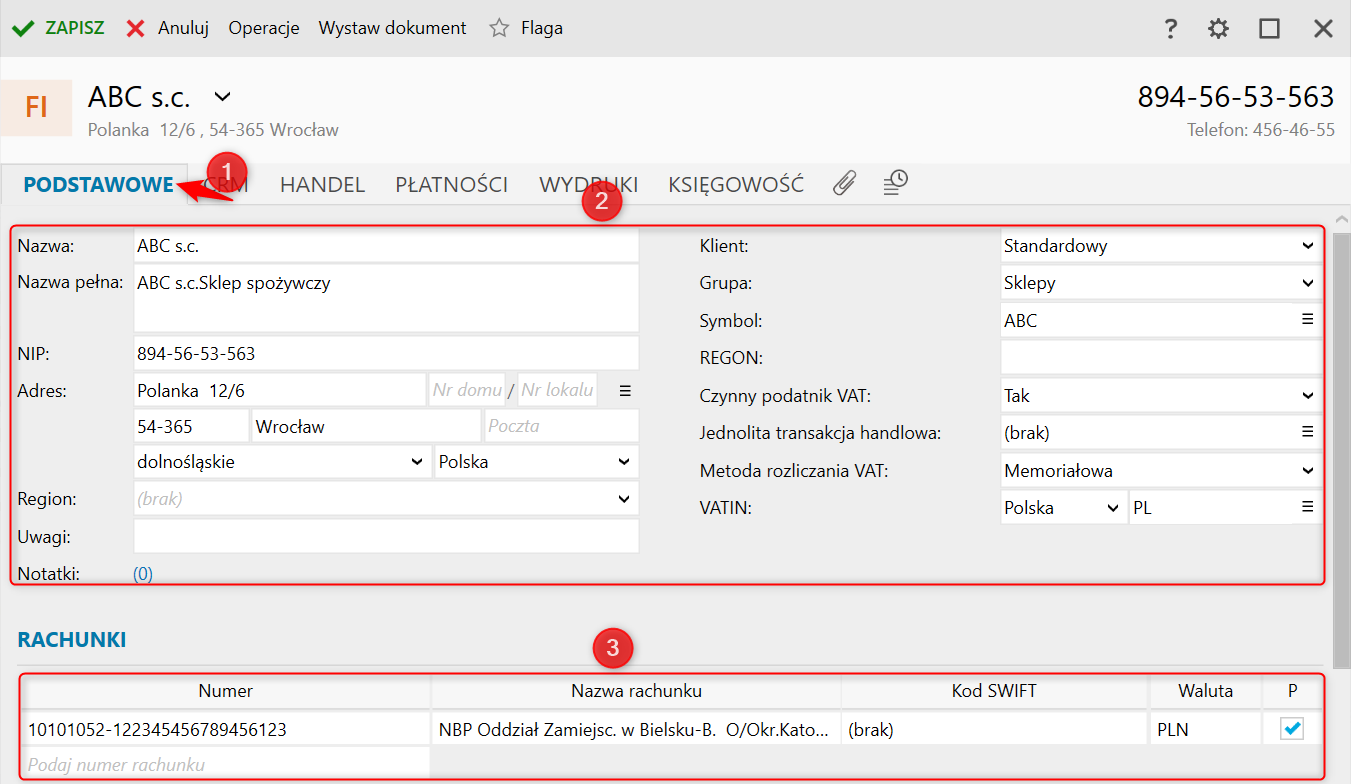Open the VATIN field menu icon
Image resolution: width=1351 pixels, height=784 pixels.
tap(1307, 508)
